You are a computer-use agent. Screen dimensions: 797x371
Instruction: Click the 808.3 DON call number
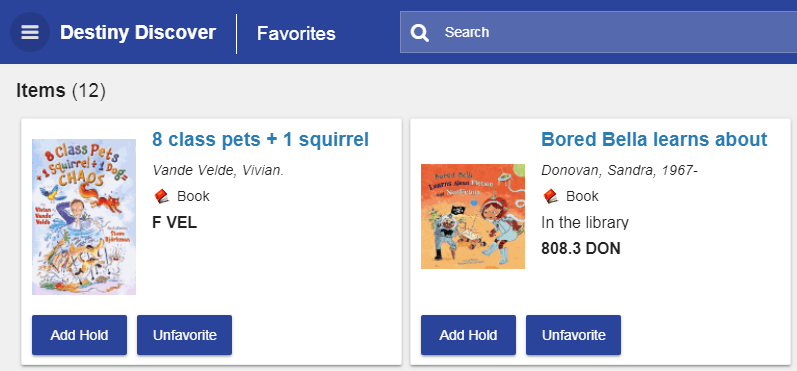coord(580,249)
